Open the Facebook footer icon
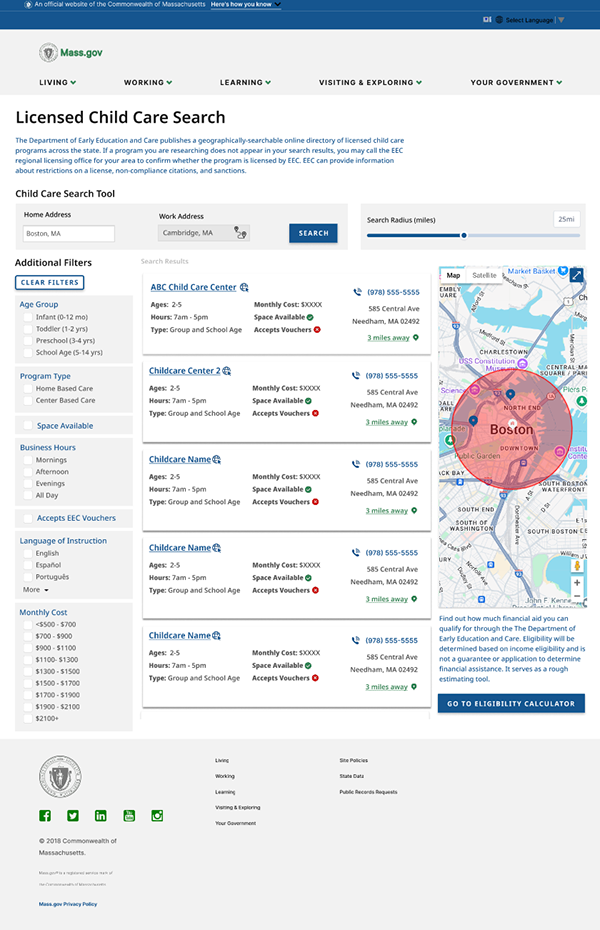Image resolution: width=600 pixels, height=930 pixels. point(45,816)
